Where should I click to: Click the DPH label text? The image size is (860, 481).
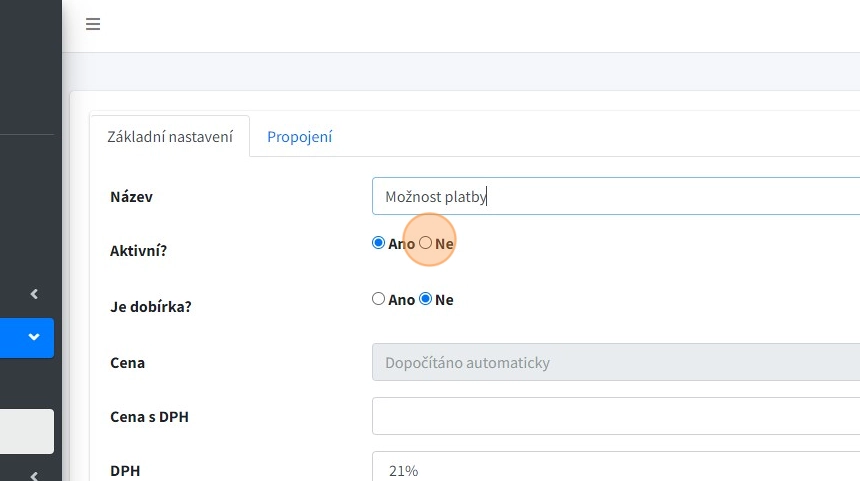pyautogui.click(x=125, y=471)
